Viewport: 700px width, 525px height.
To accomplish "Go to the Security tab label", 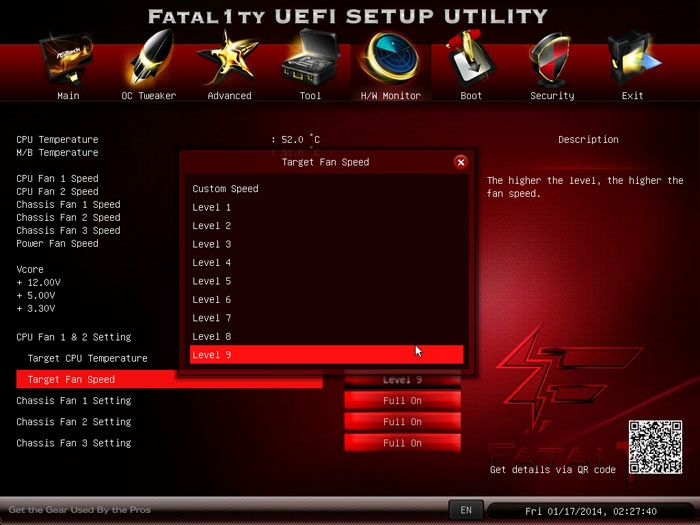I will [x=552, y=96].
